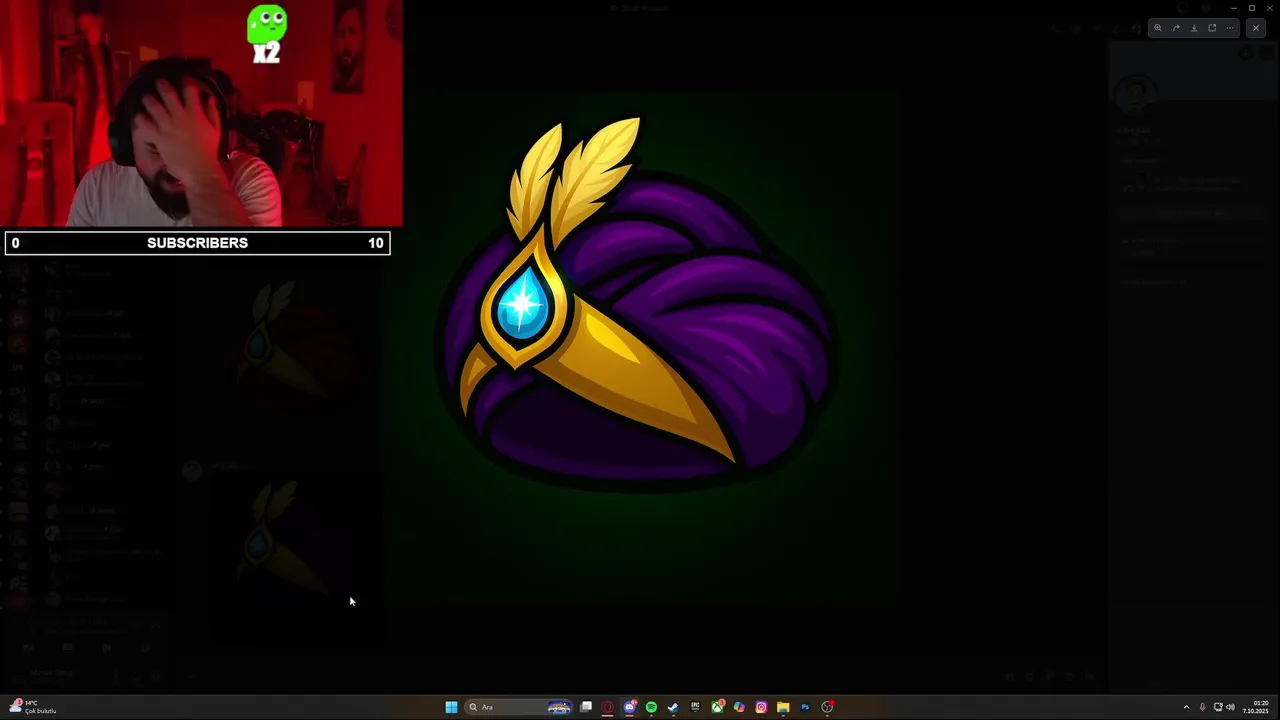
Task: Open File Explorer from the taskbar
Action: point(783,707)
